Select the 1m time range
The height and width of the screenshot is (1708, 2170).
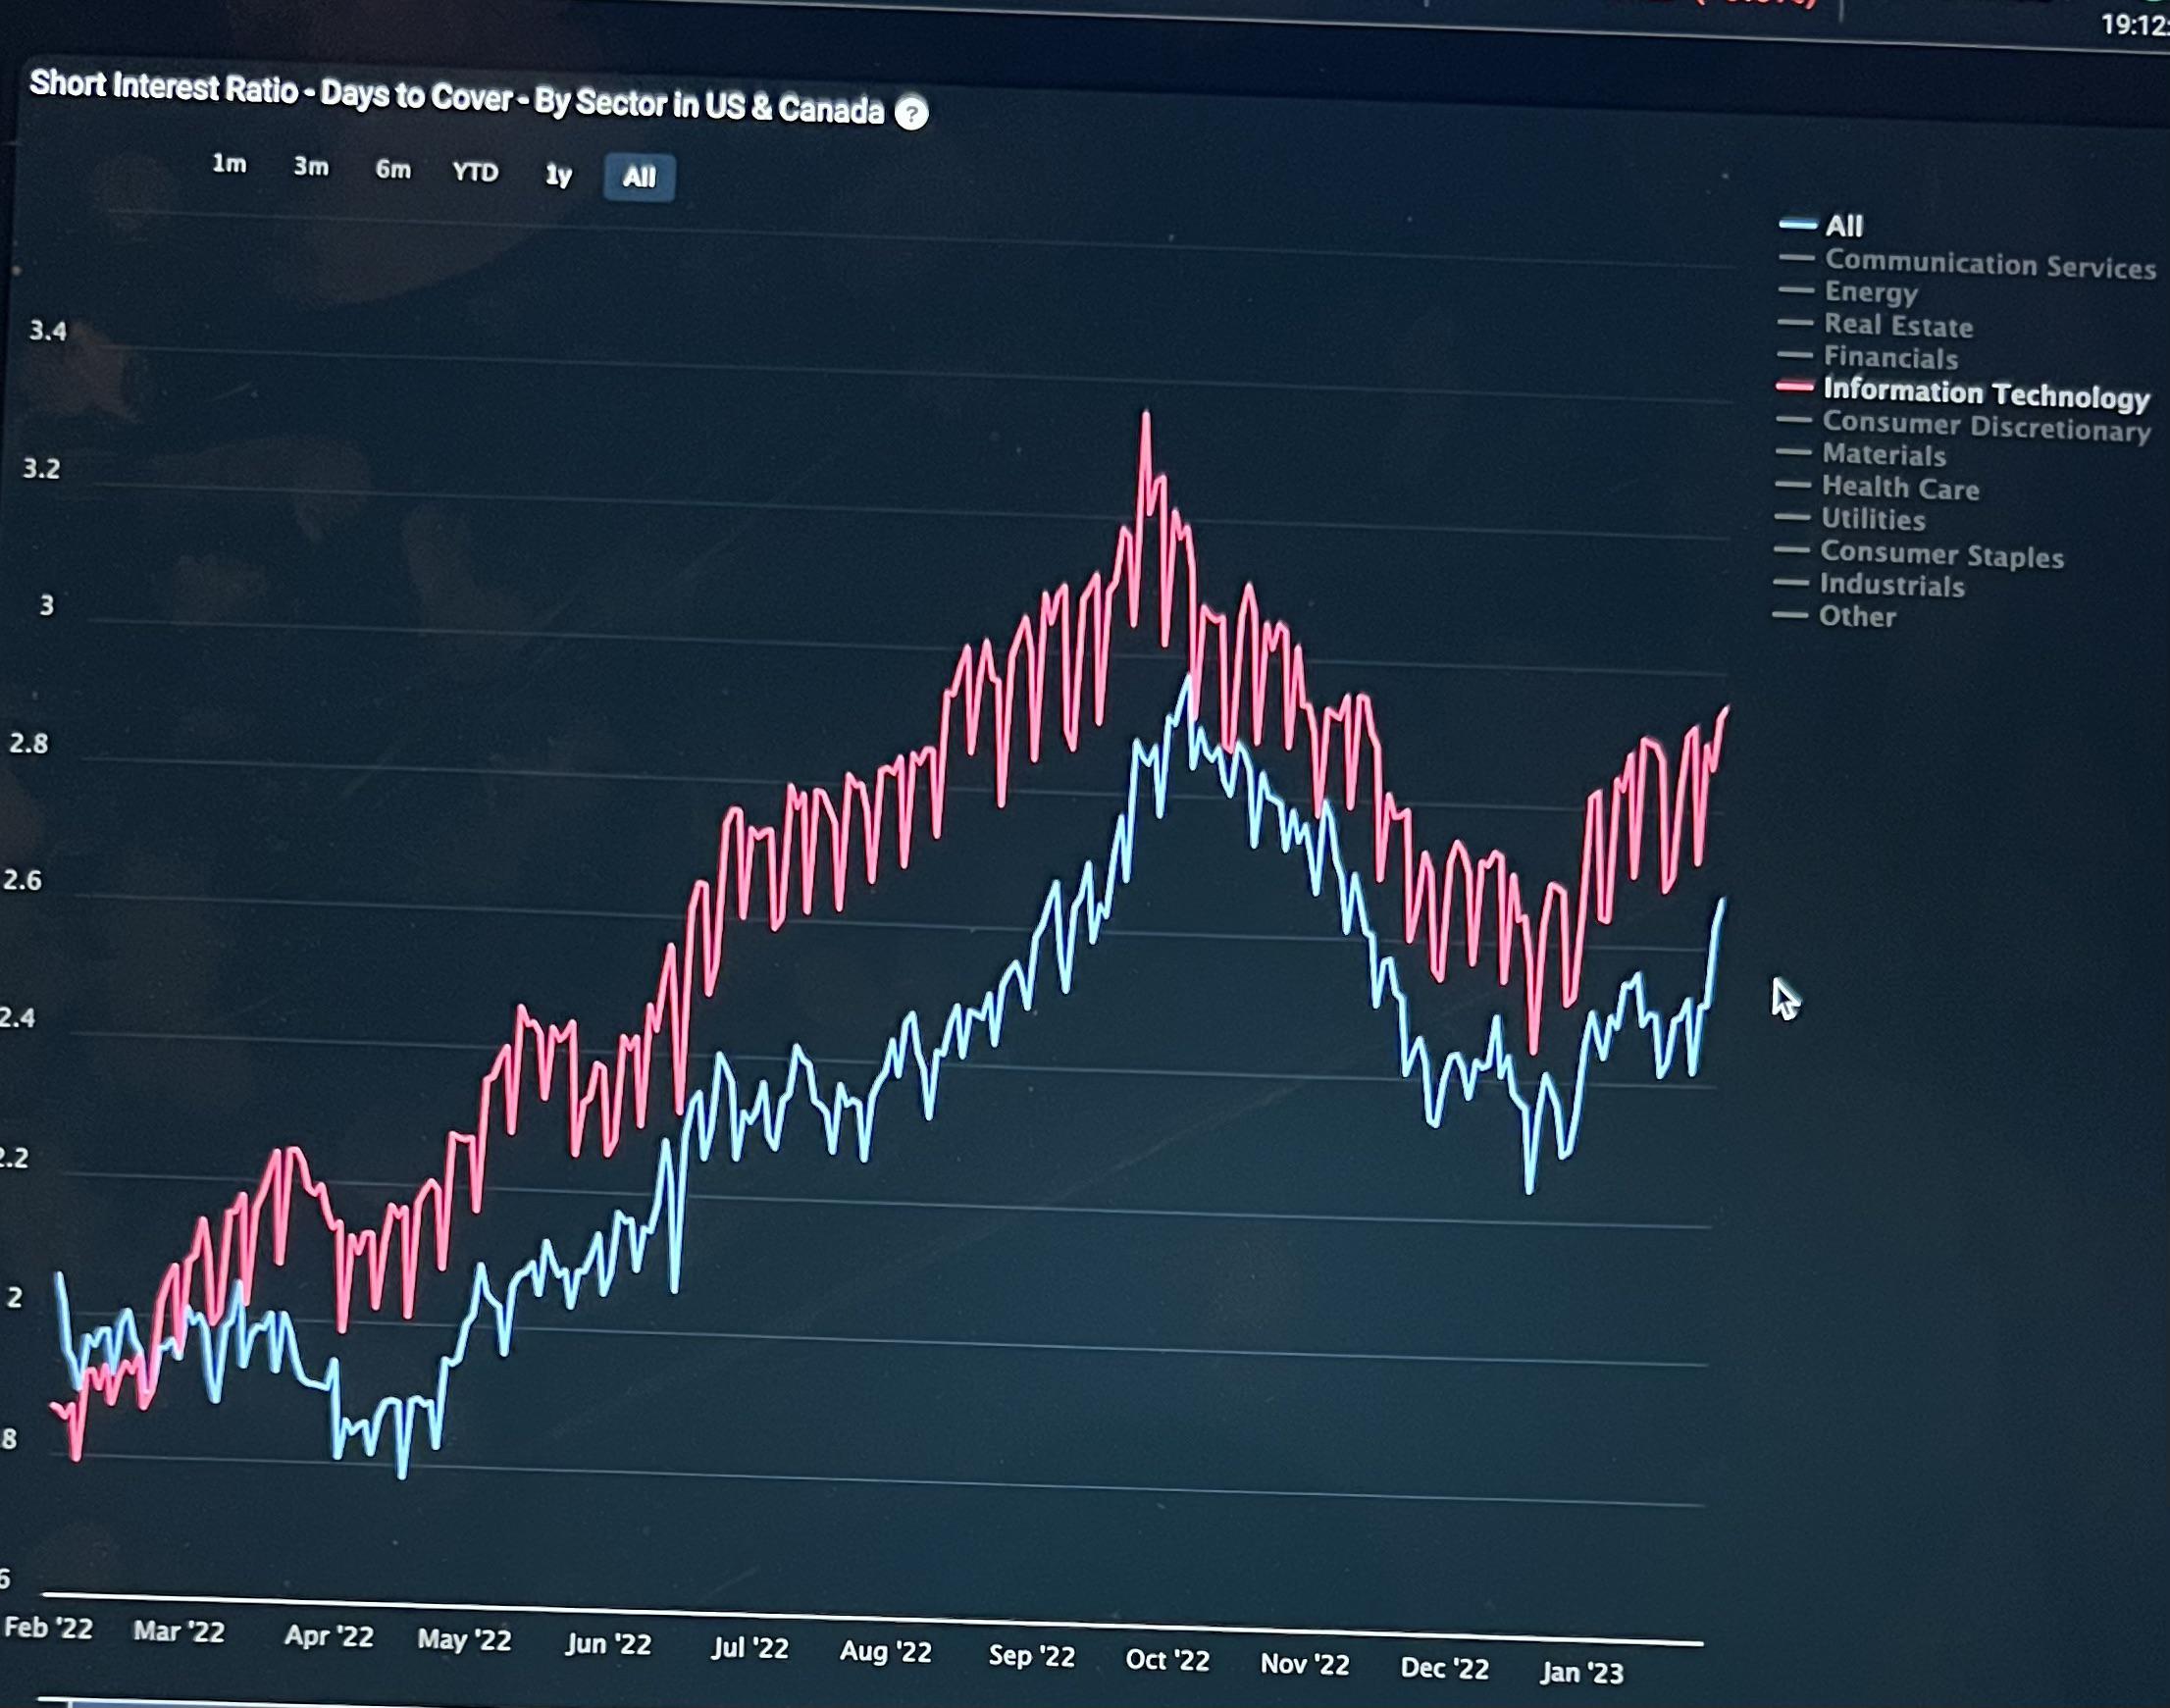click(229, 164)
